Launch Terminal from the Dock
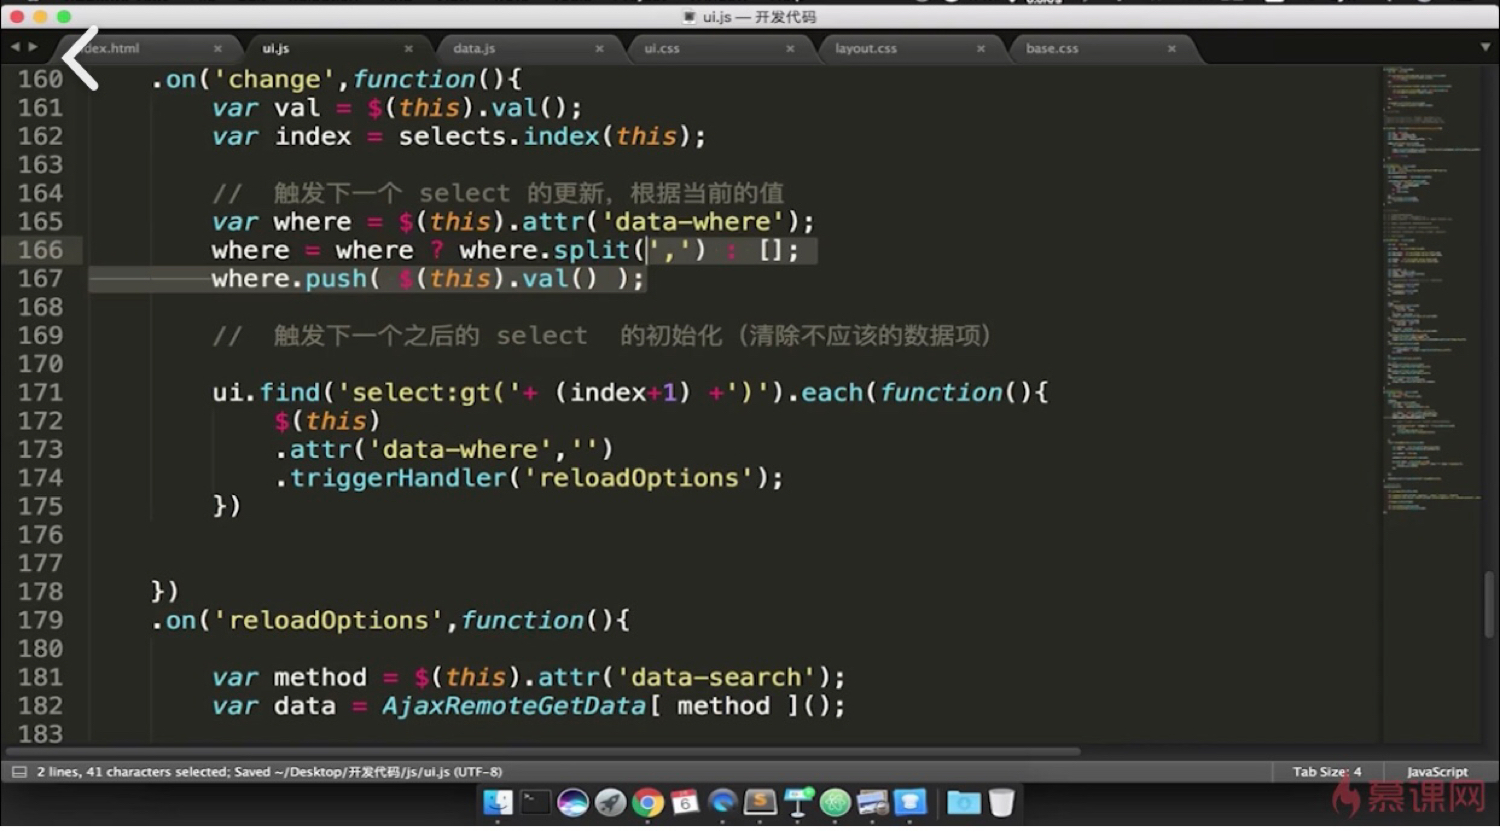The height and width of the screenshot is (833, 1500). point(536,802)
